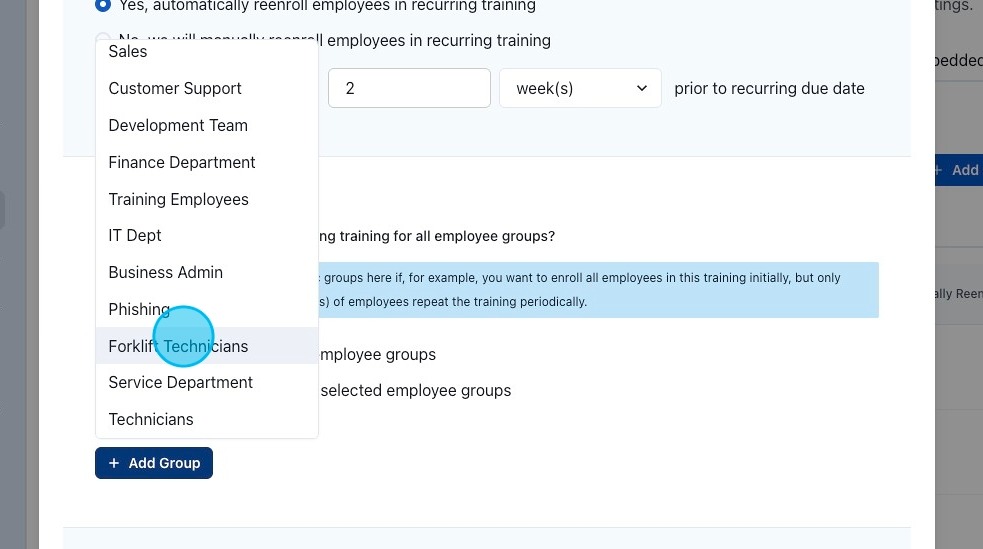Enable the automatic reenroll radio option
The width and height of the screenshot is (983, 549).
pyautogui.click(x=103, y=6)
